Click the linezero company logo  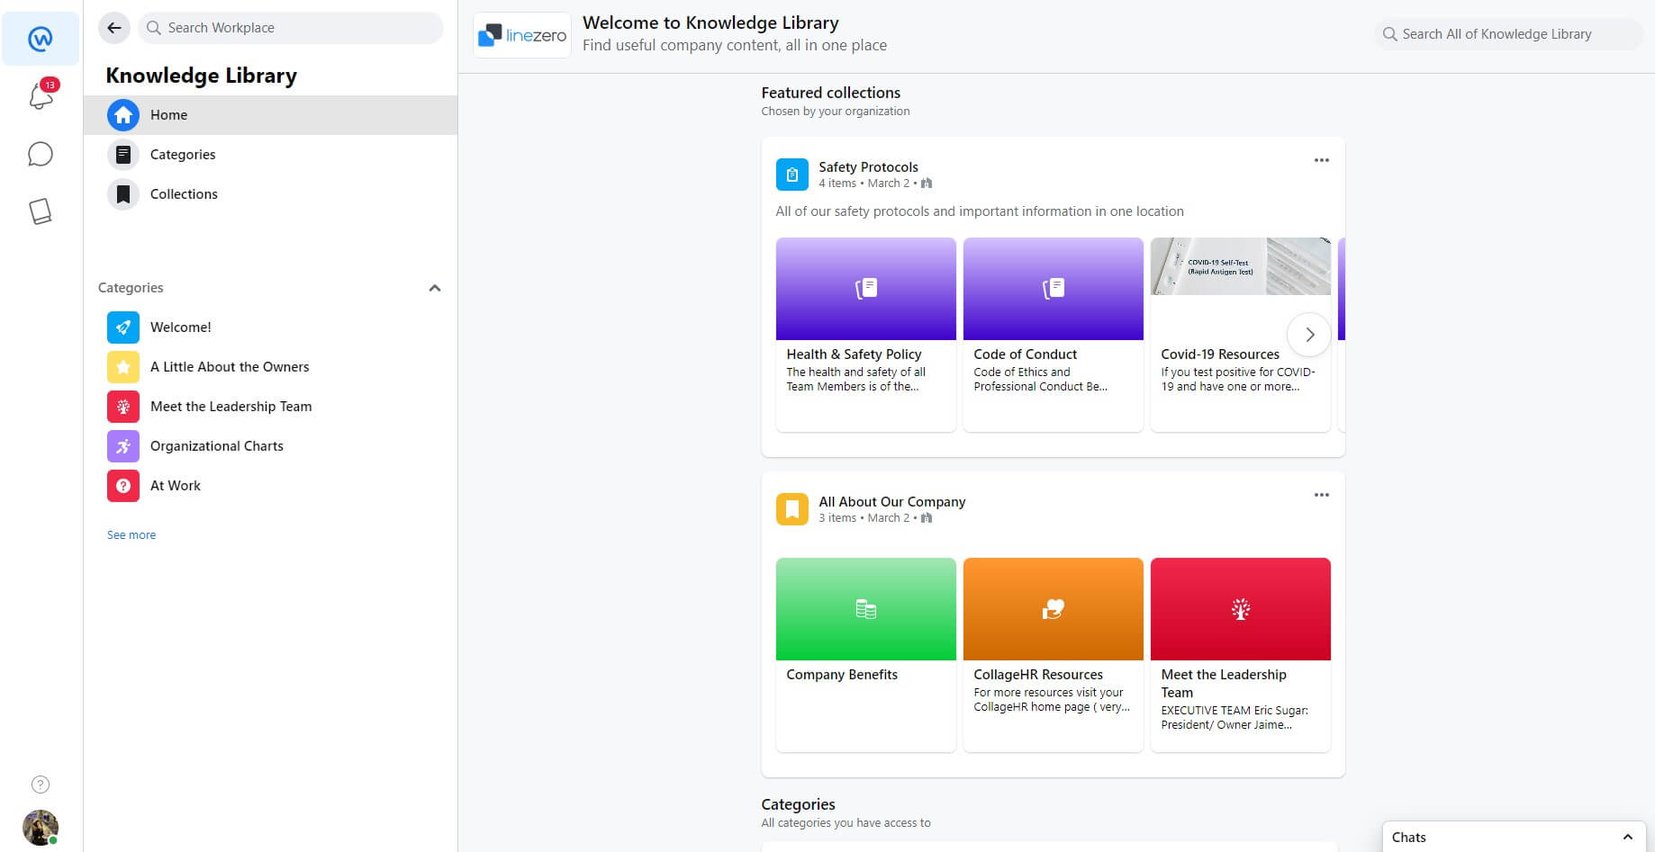click(522, 35)
